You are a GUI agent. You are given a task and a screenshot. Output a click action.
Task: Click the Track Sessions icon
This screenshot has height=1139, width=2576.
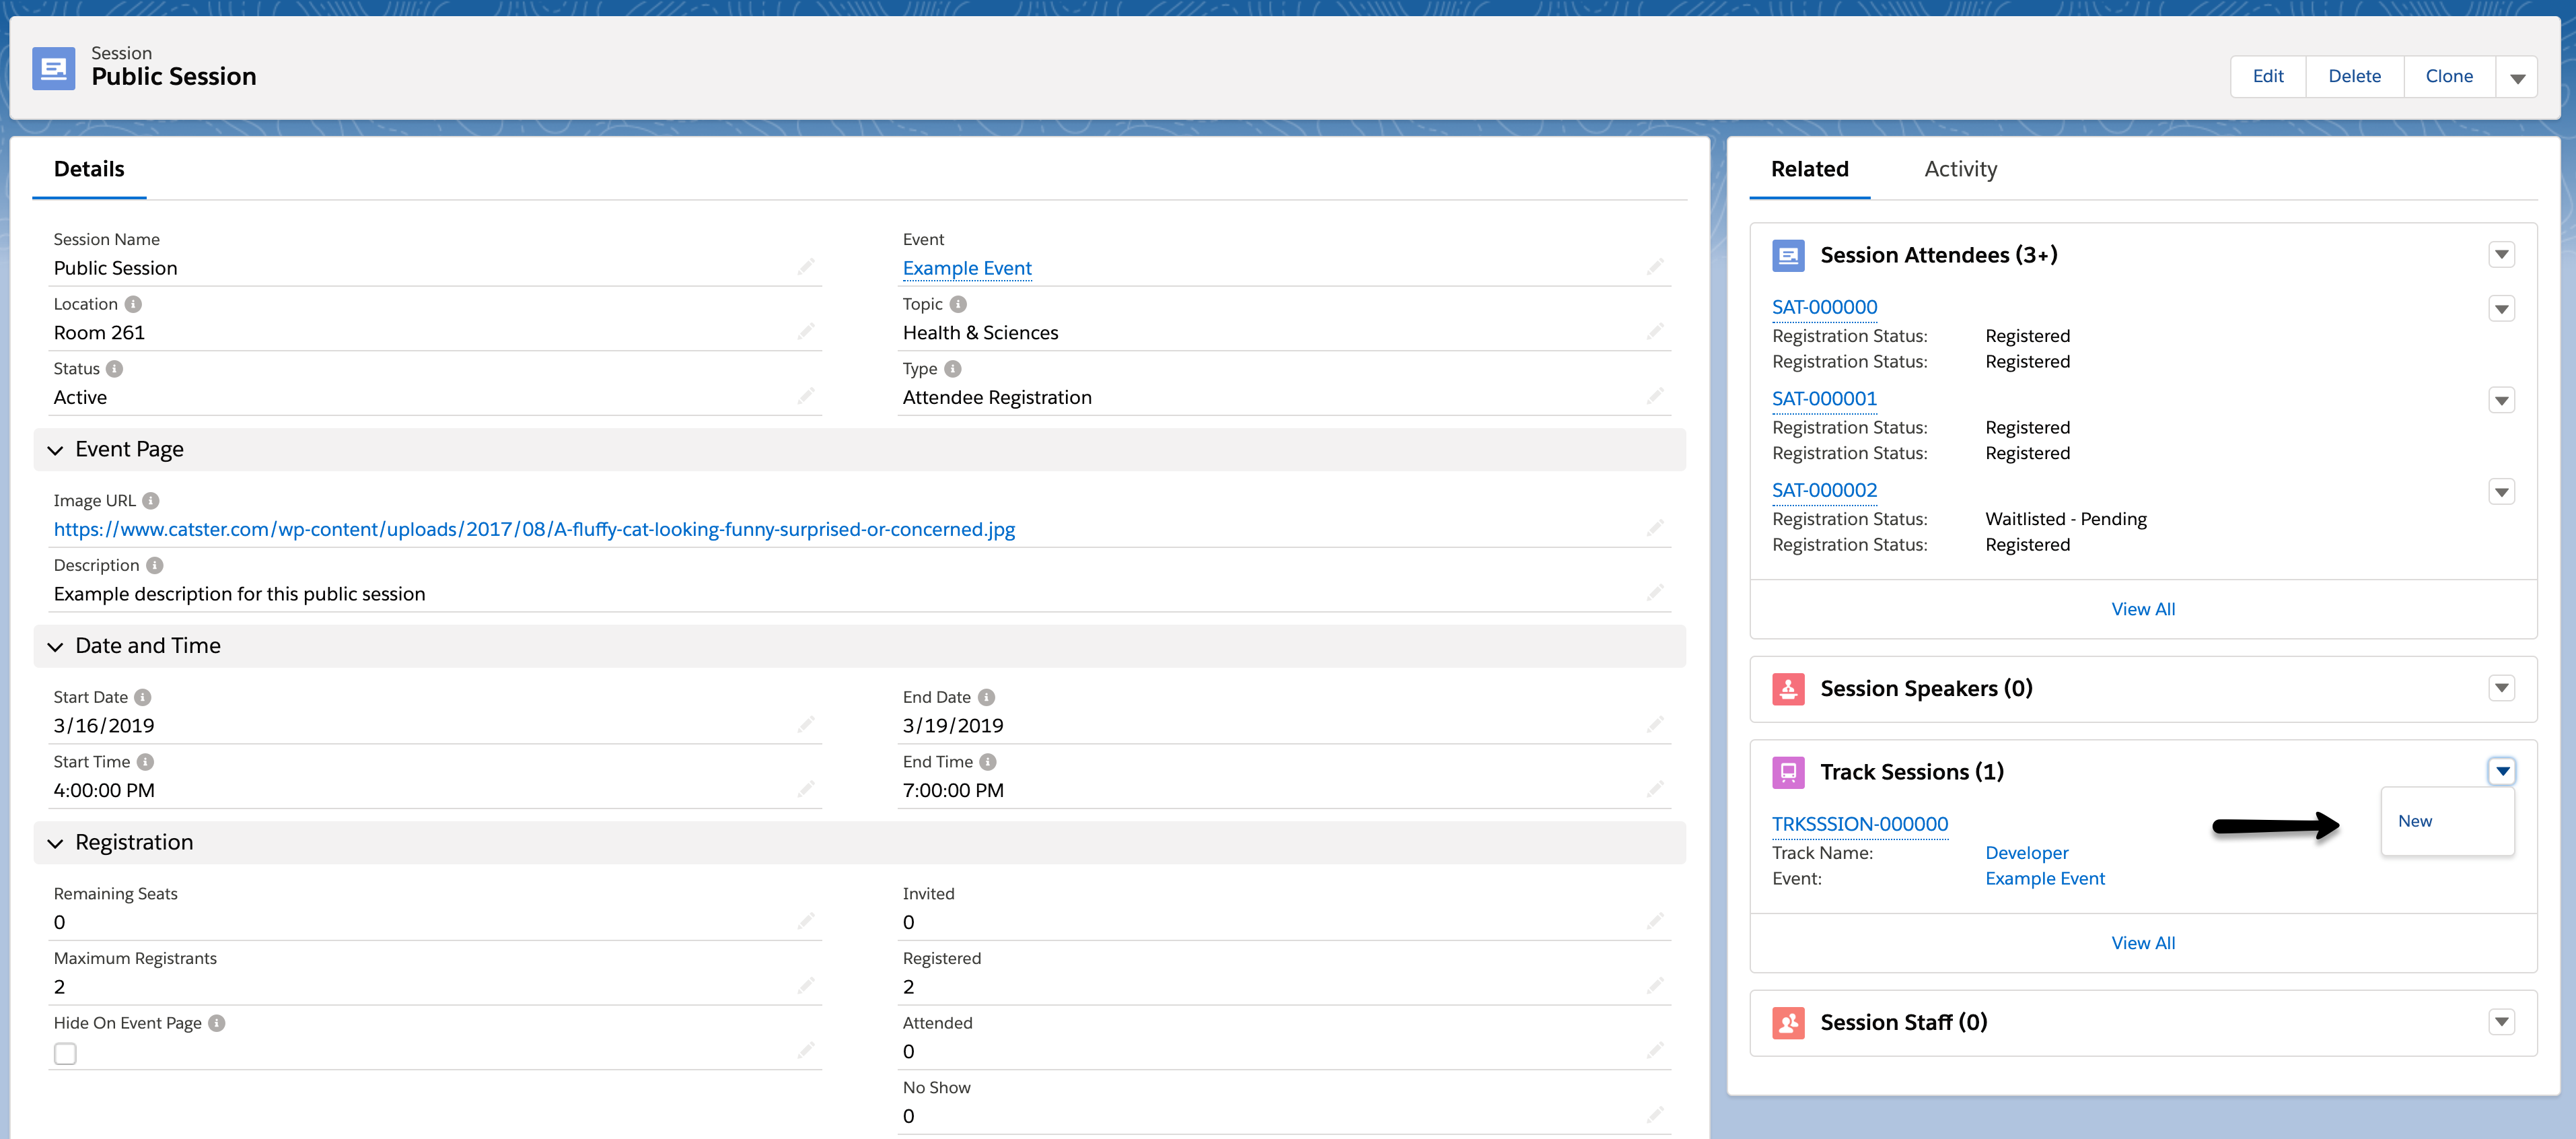(x=1788, y=772)
